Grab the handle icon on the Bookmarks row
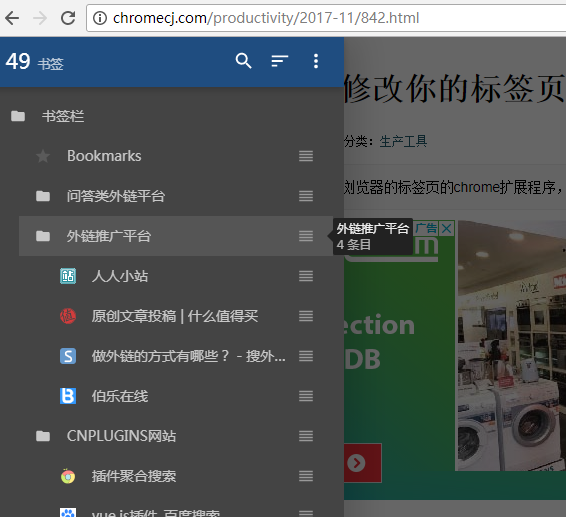The image size is (566, 517). 306,156
